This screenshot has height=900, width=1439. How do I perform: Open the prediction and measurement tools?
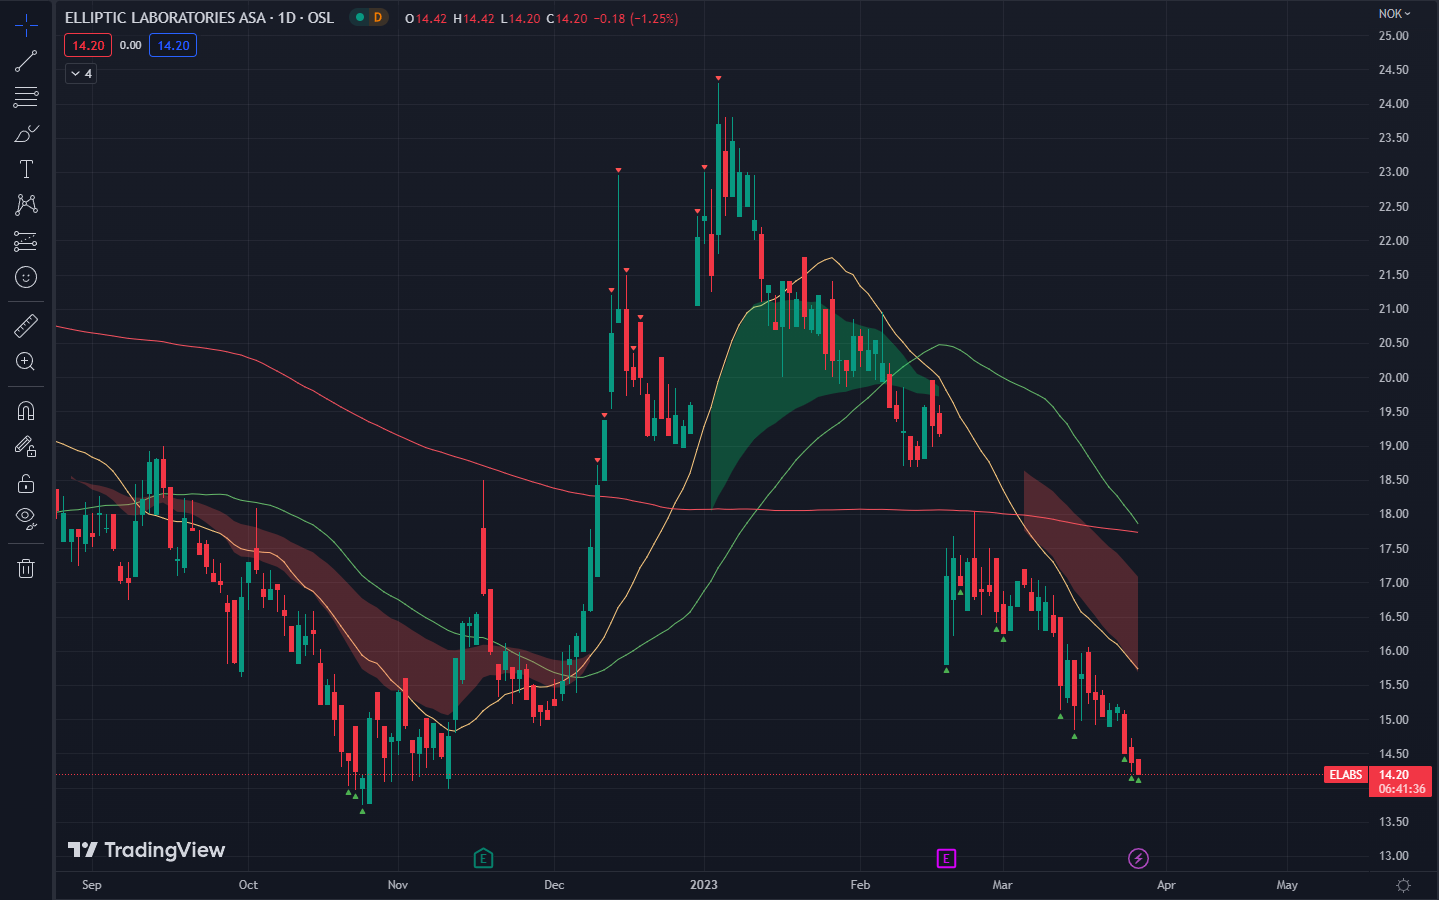[x=26, y=241]
